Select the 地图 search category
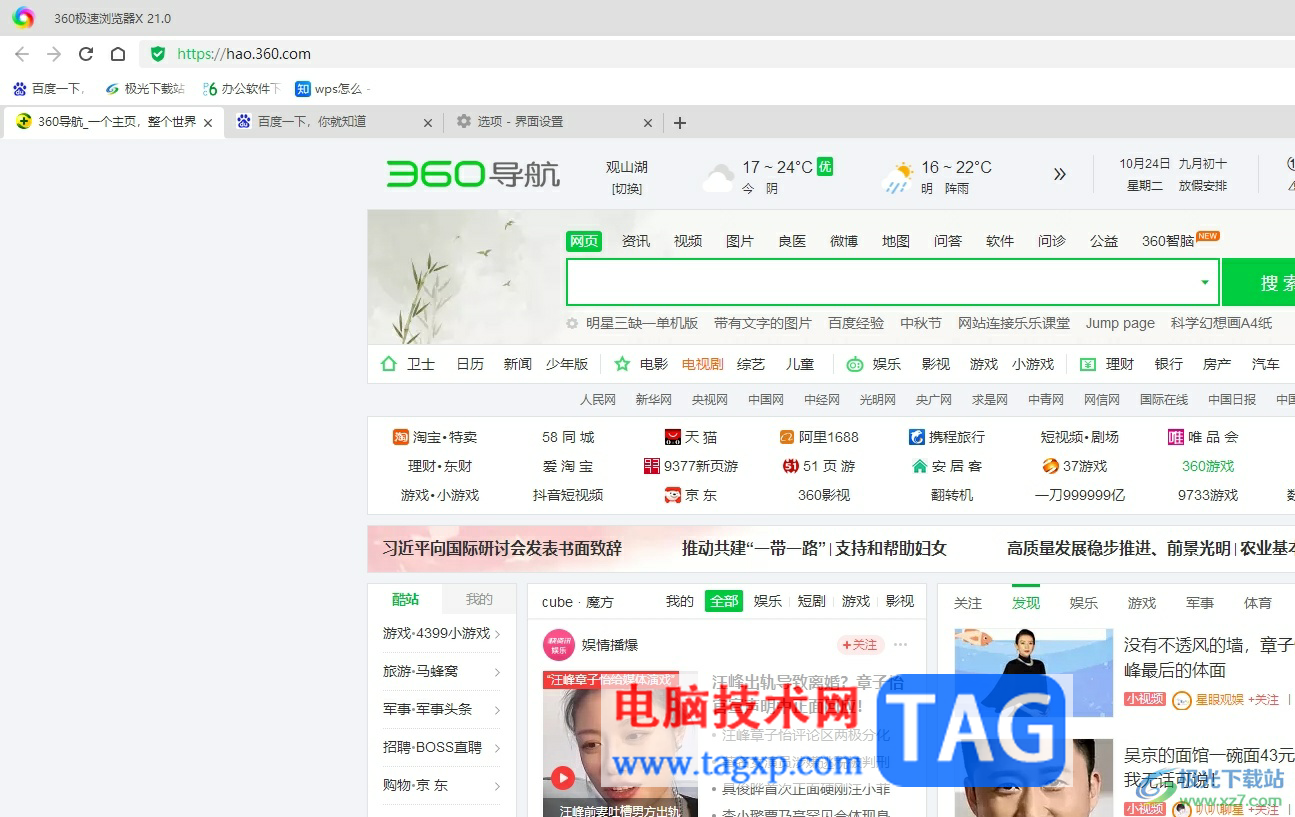1295x817 pixels. tap(896, 241)
